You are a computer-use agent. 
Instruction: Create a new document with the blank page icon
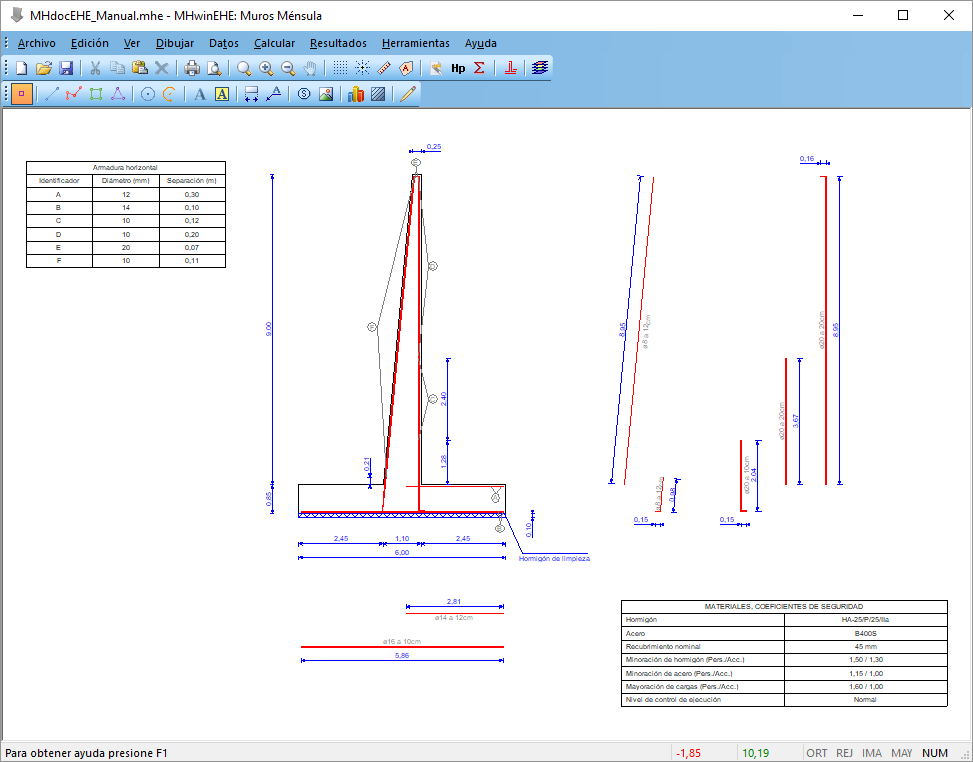pyautogui.click(x=22, y=68)
